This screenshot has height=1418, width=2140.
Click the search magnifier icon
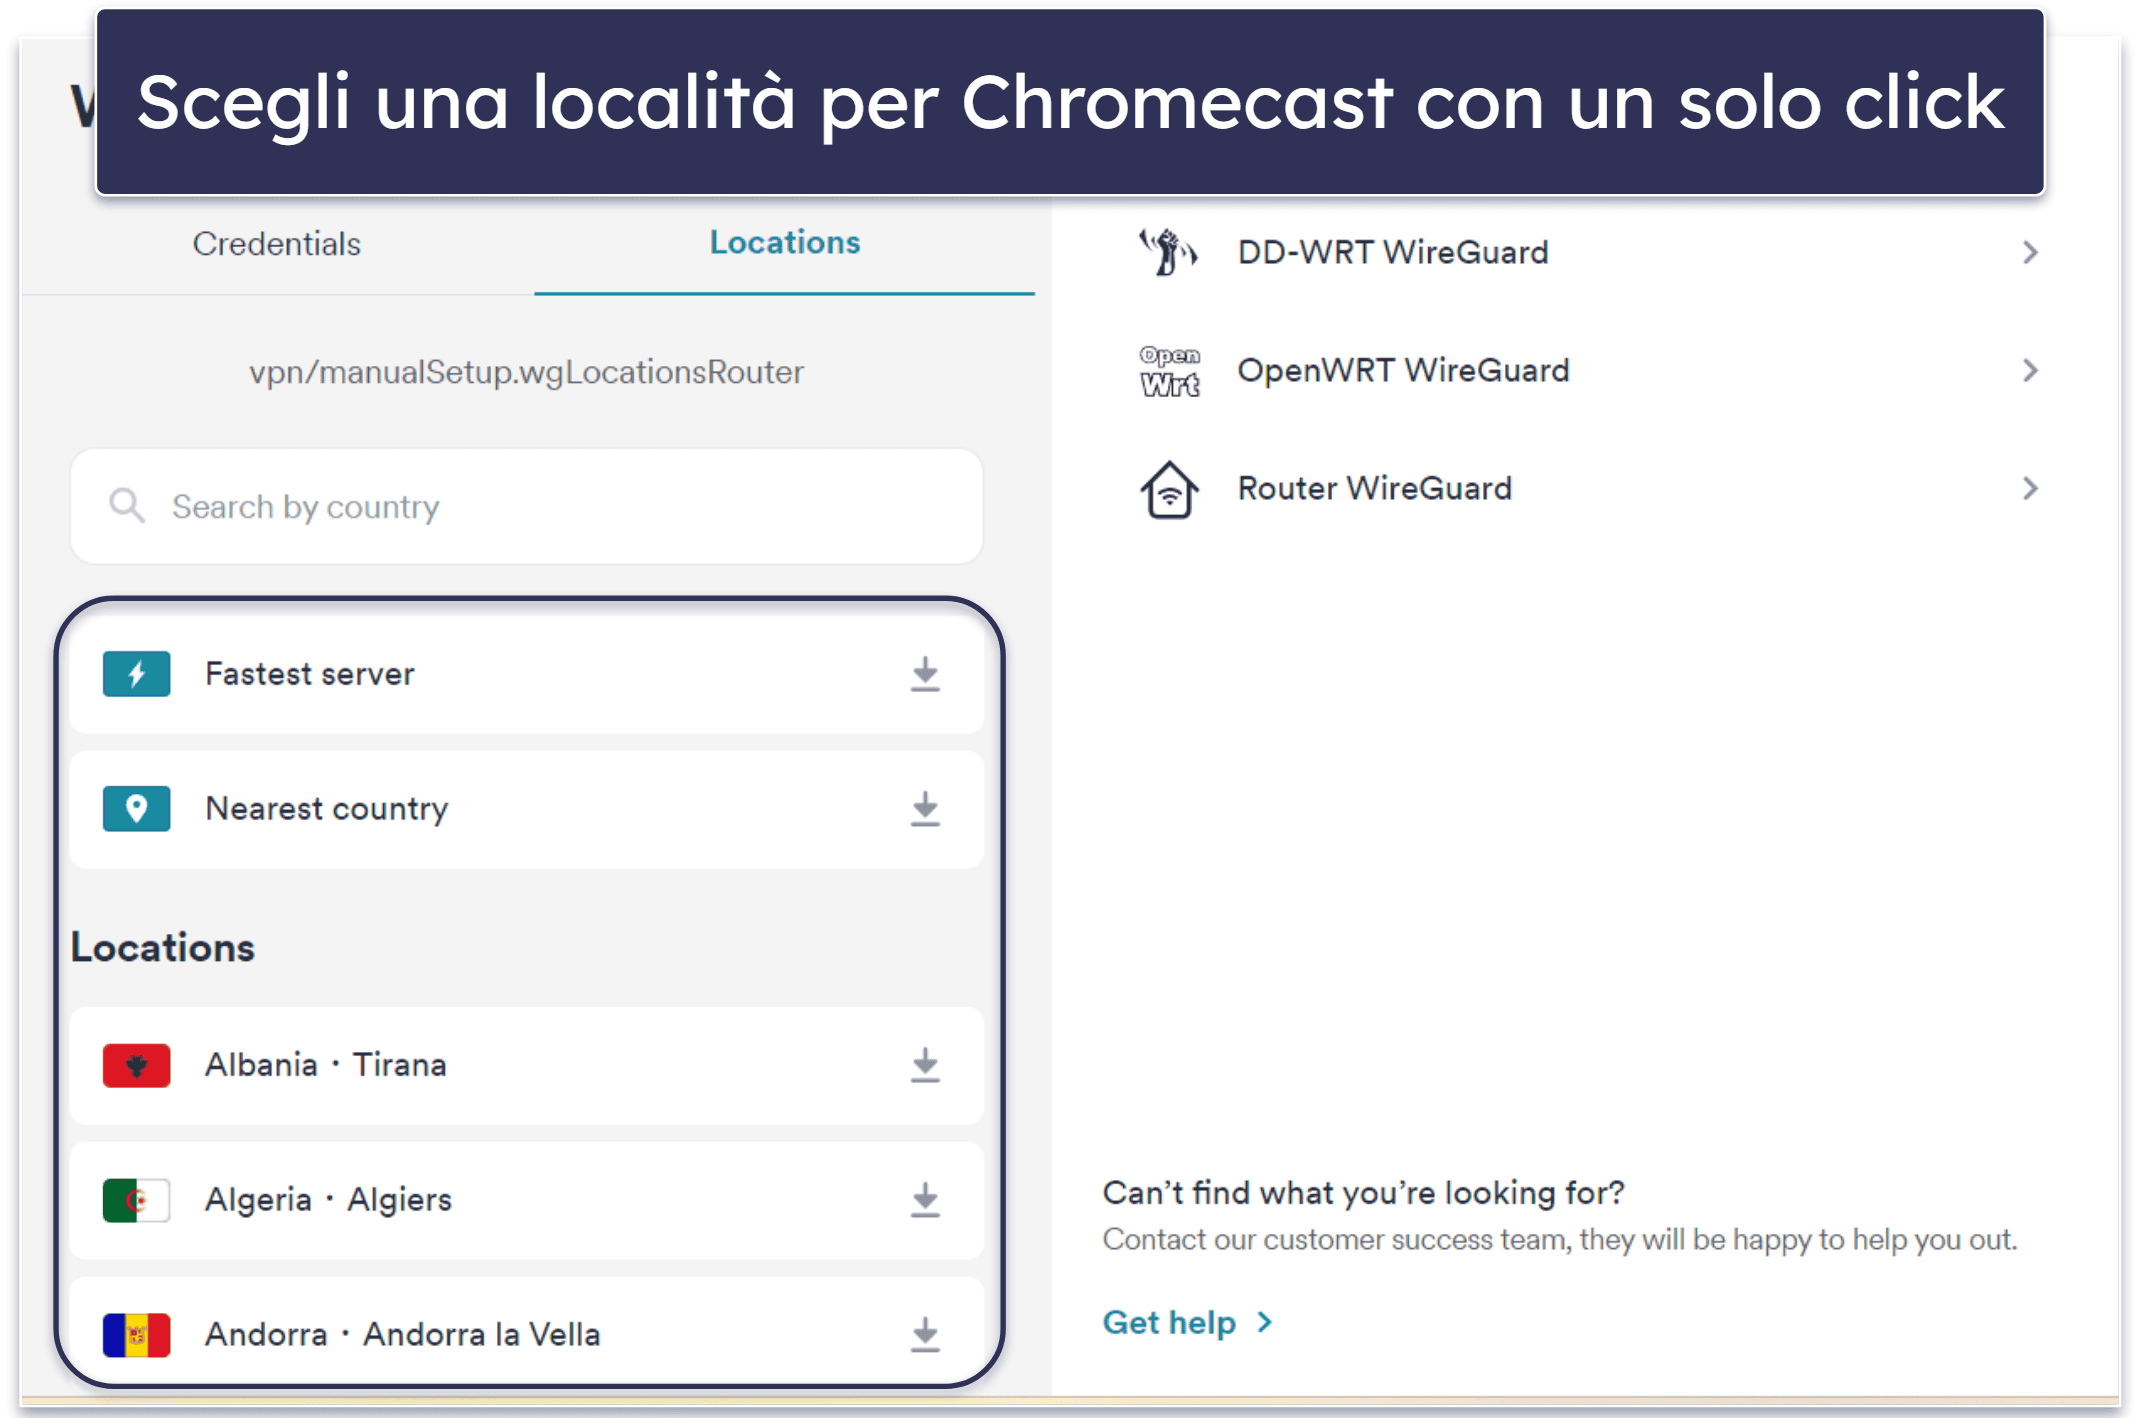pos(127,506)
